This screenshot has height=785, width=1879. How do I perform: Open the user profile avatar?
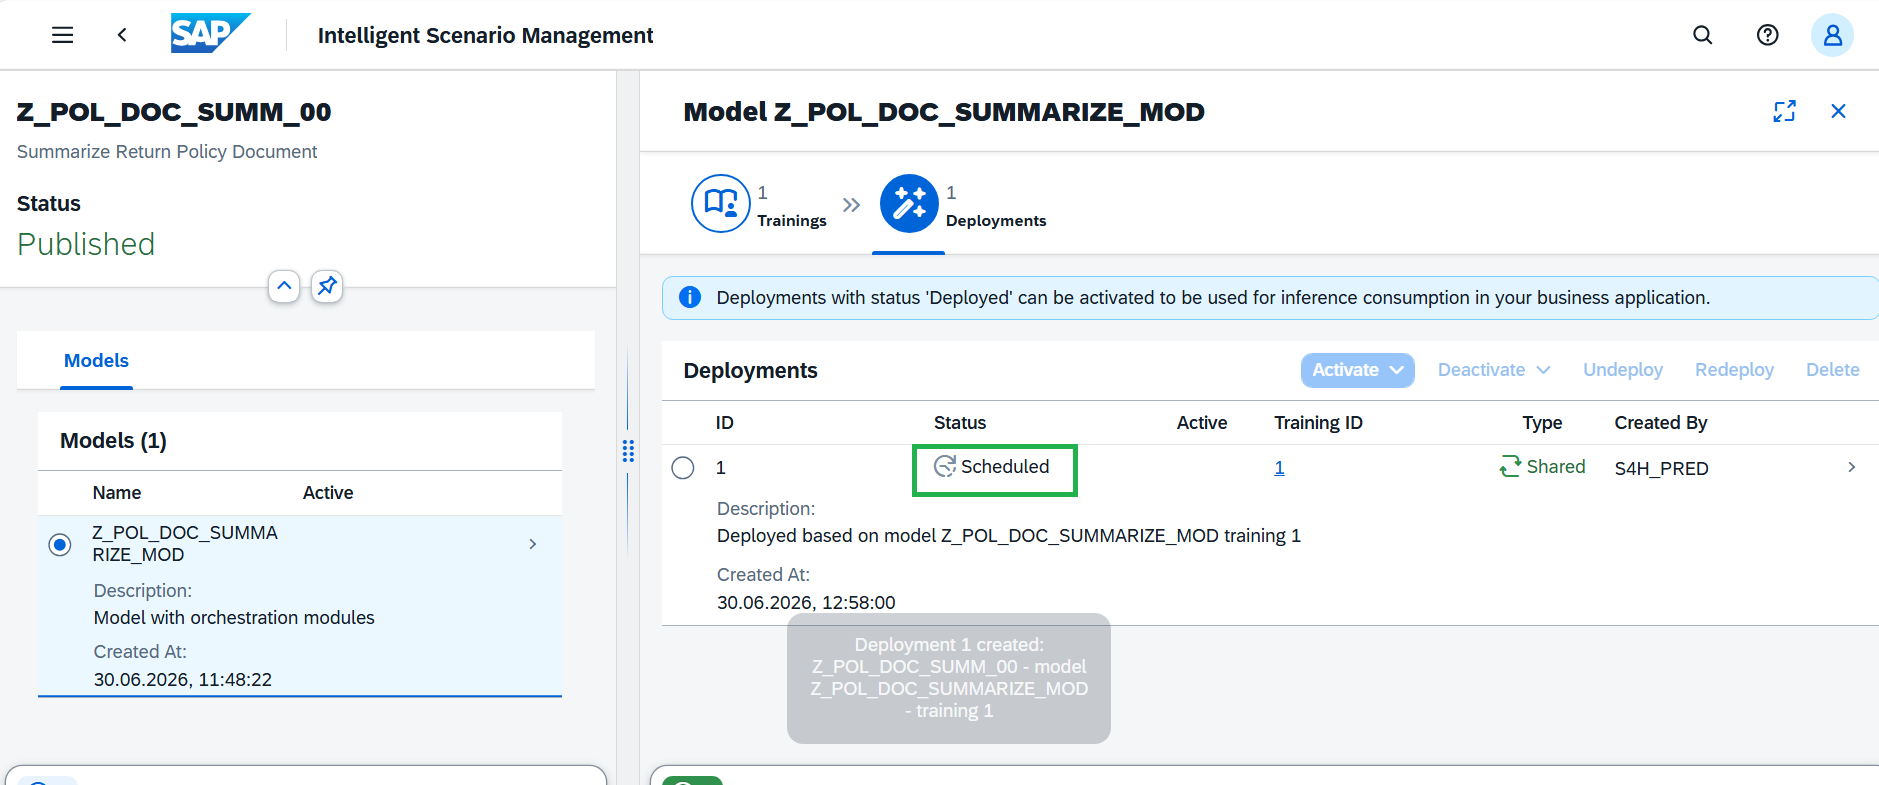1832,35
